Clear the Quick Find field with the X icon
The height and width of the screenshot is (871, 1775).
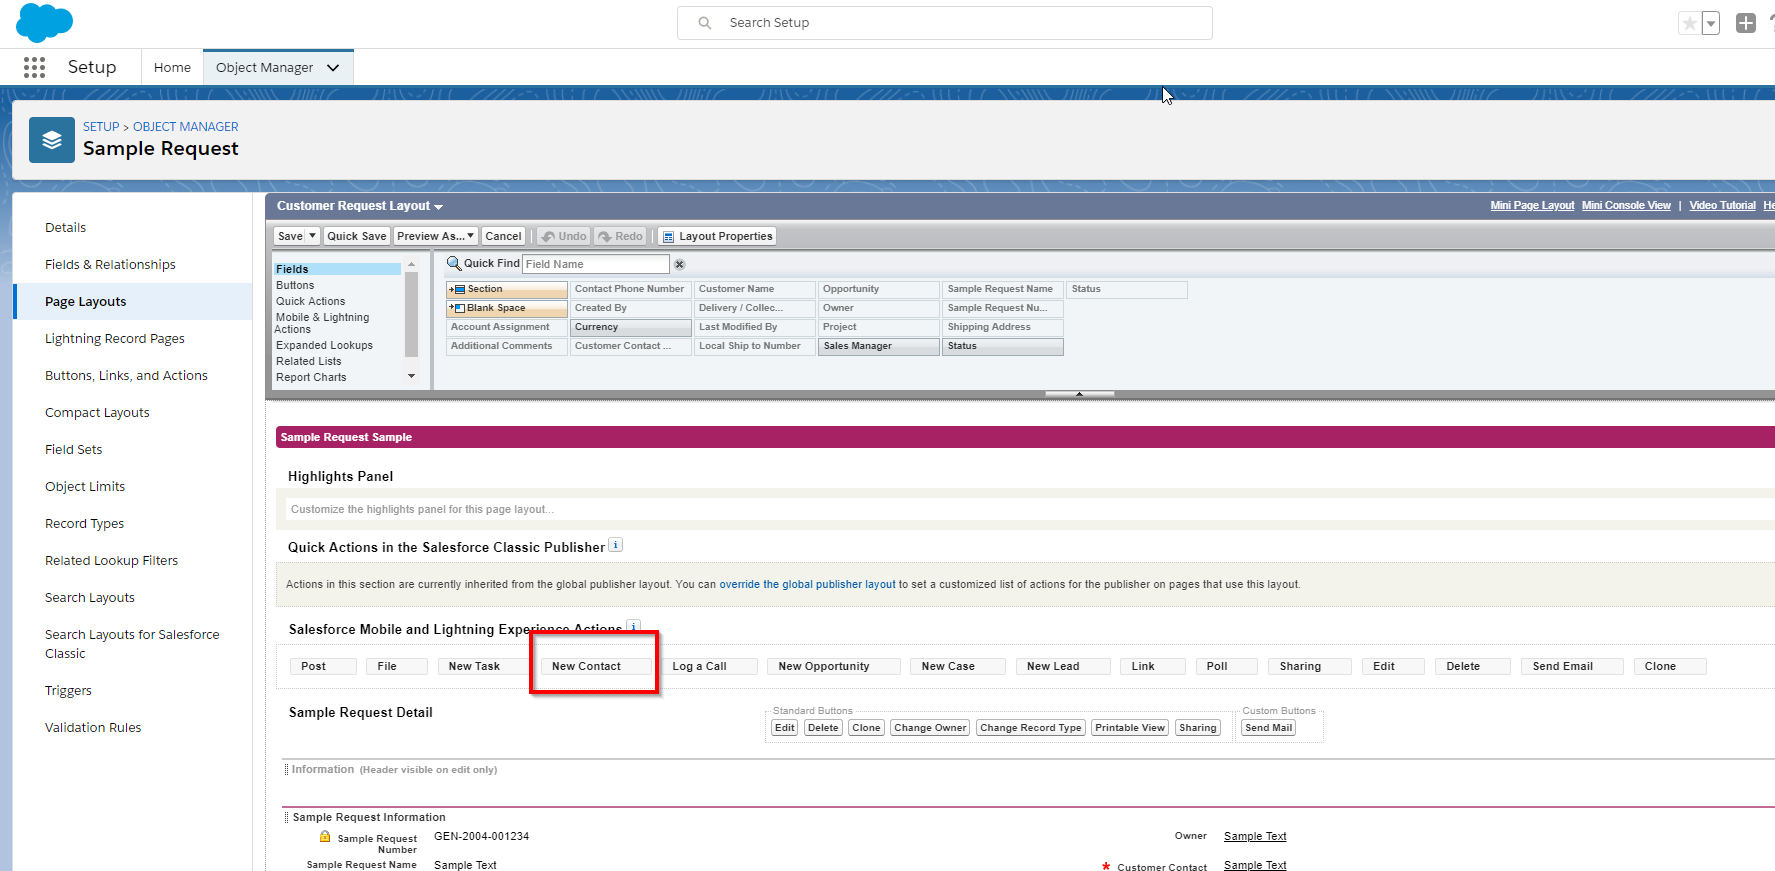click(x=679, y=264)
